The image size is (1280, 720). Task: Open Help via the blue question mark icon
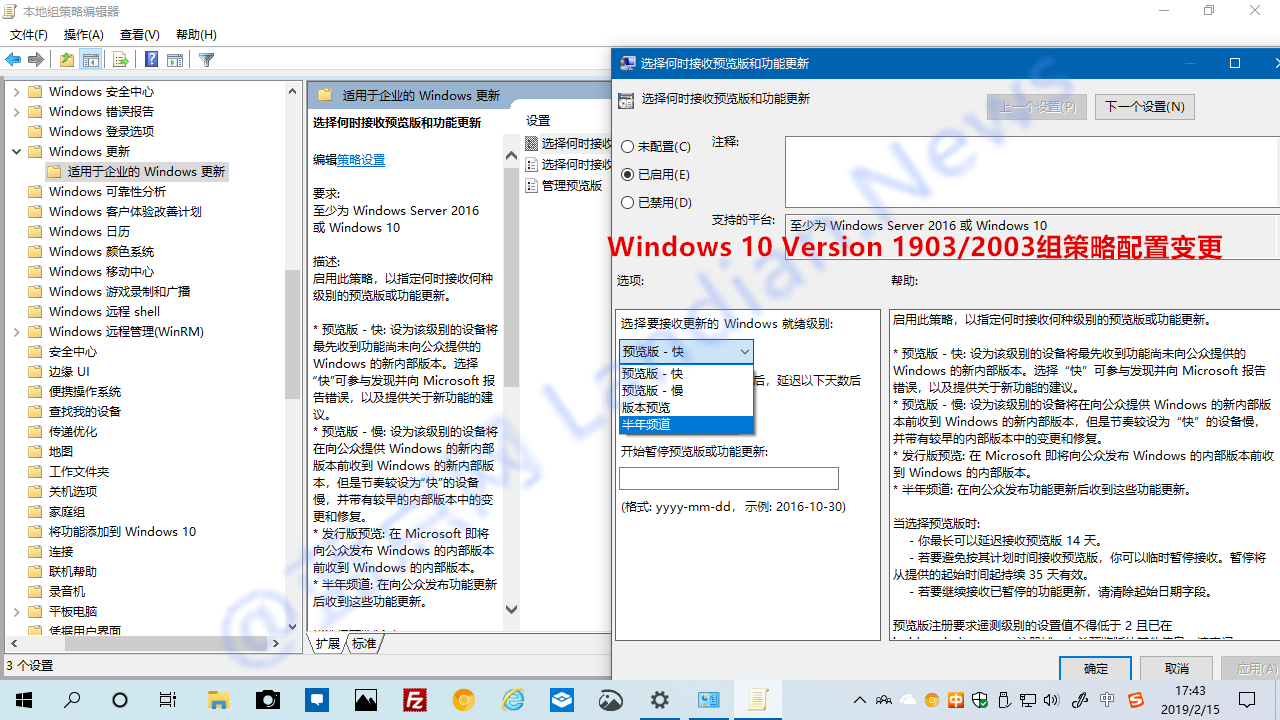(x=152, y=59)
